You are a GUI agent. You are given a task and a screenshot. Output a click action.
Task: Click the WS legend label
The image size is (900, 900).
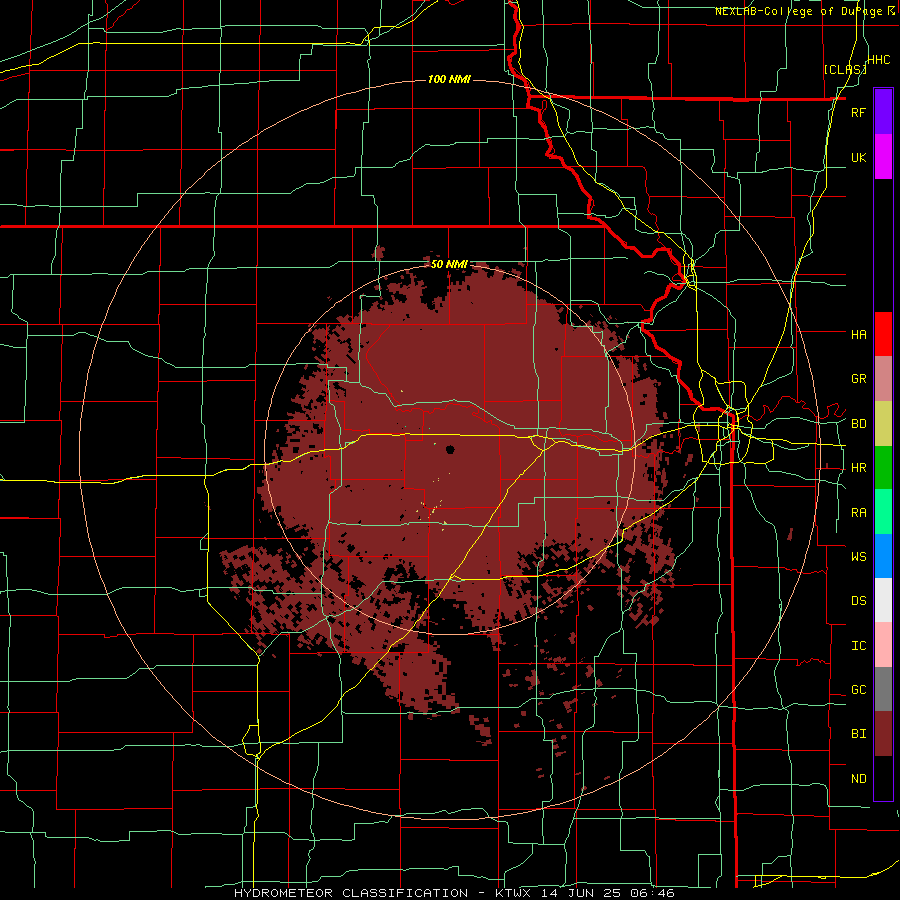[x=858, y=556]
